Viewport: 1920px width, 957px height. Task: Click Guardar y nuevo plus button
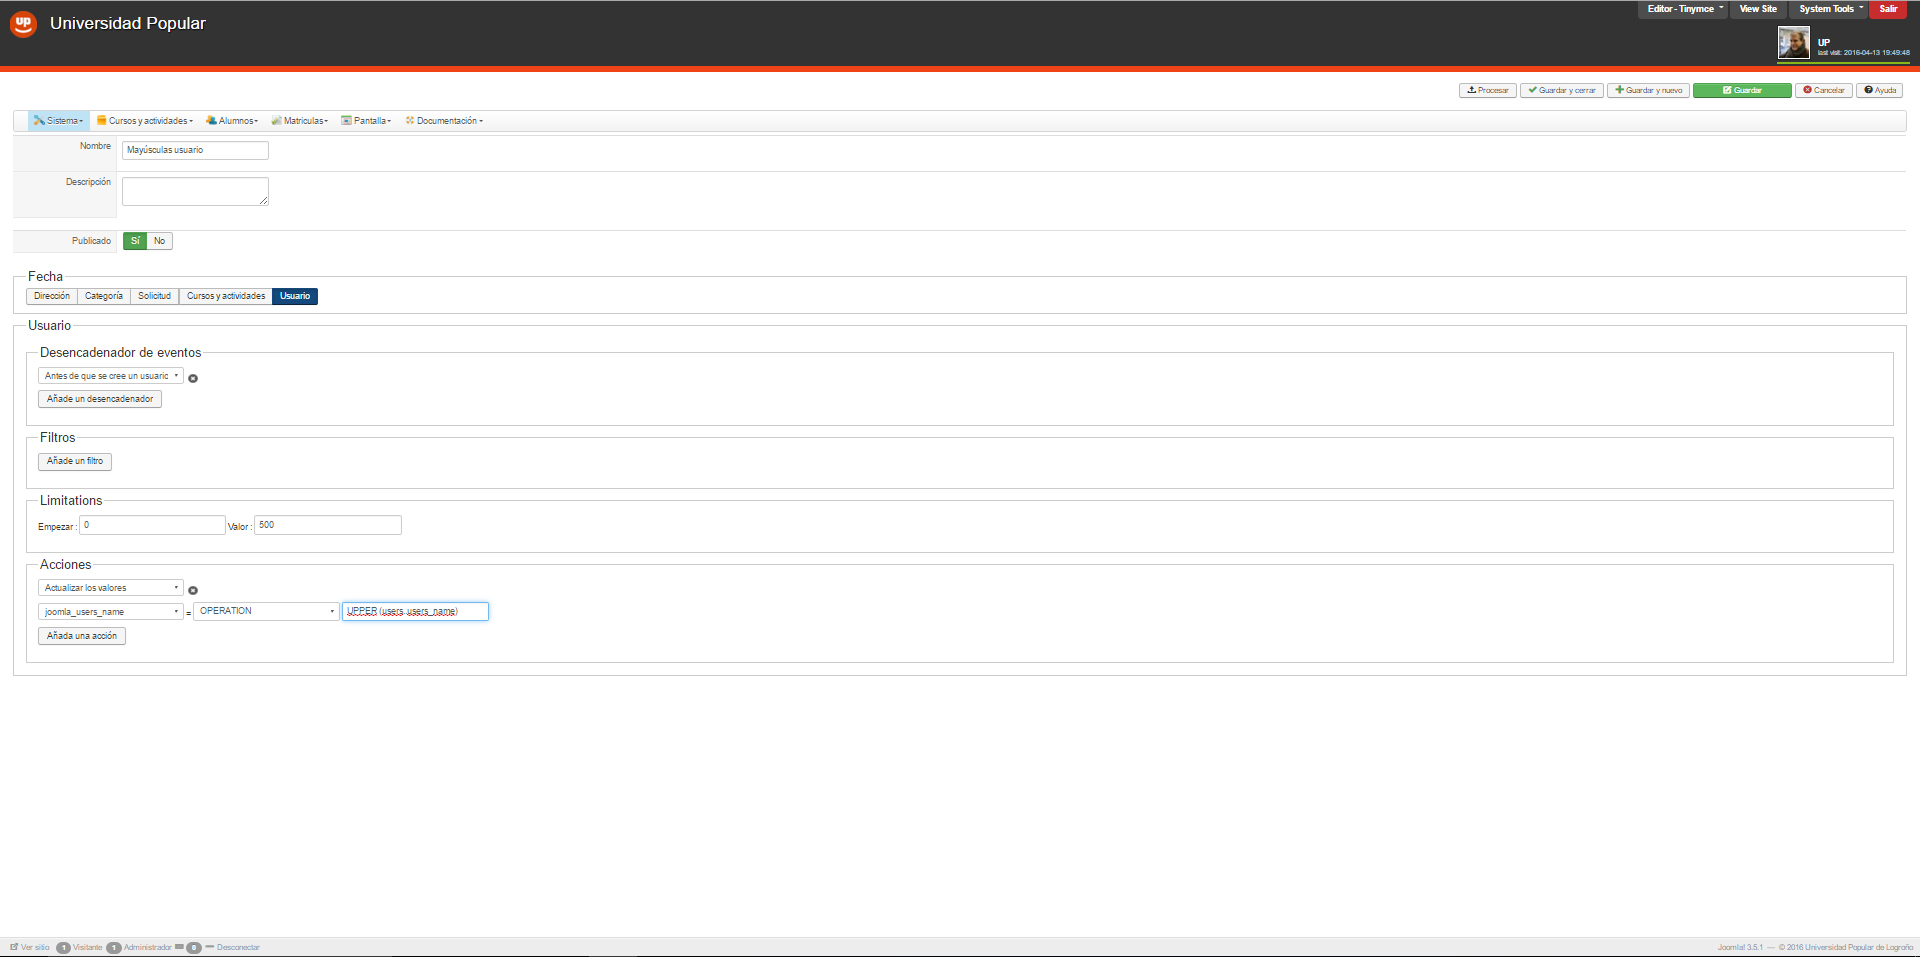point(1648,90)
